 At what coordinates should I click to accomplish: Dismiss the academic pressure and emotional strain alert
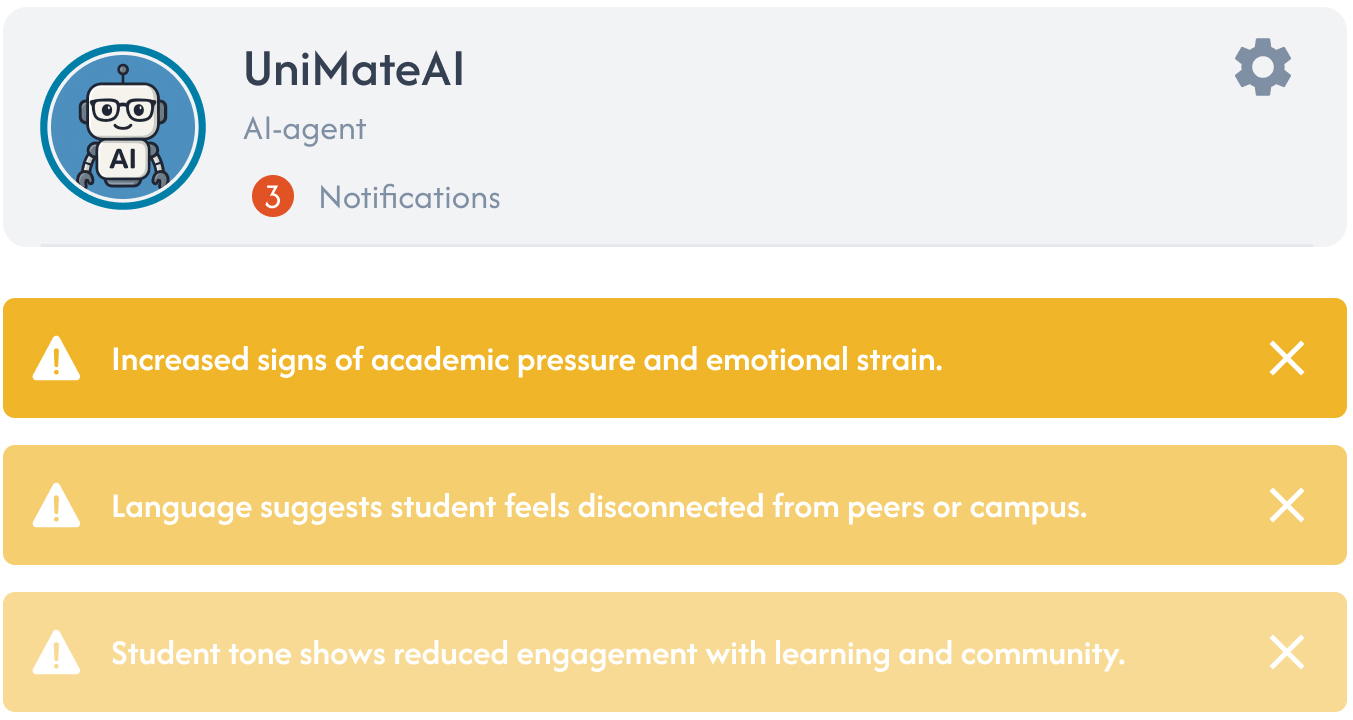(1286, 358)
